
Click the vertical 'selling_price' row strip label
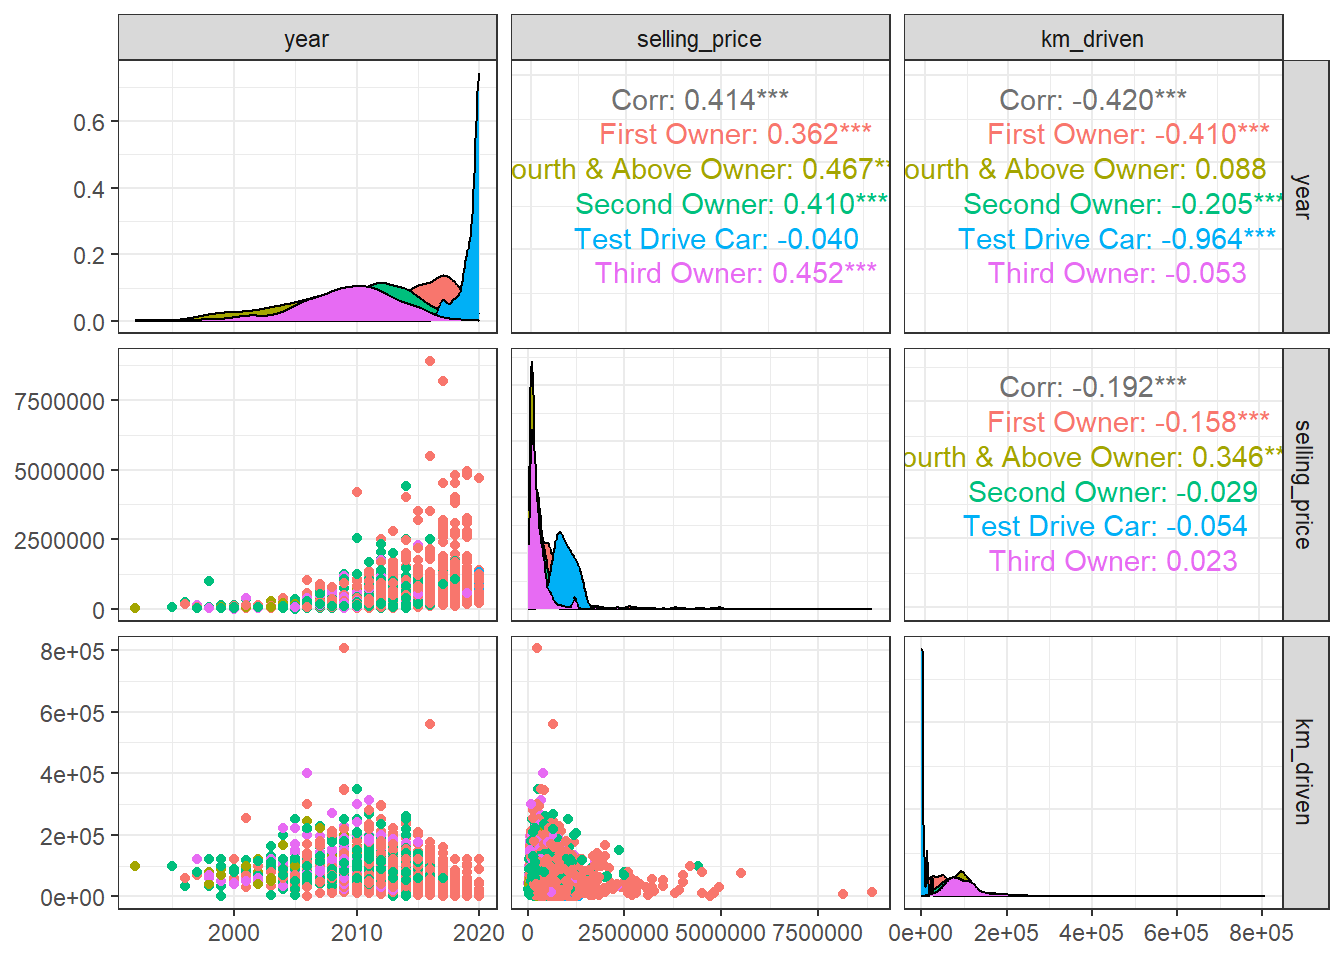(x=1304, y=484)
